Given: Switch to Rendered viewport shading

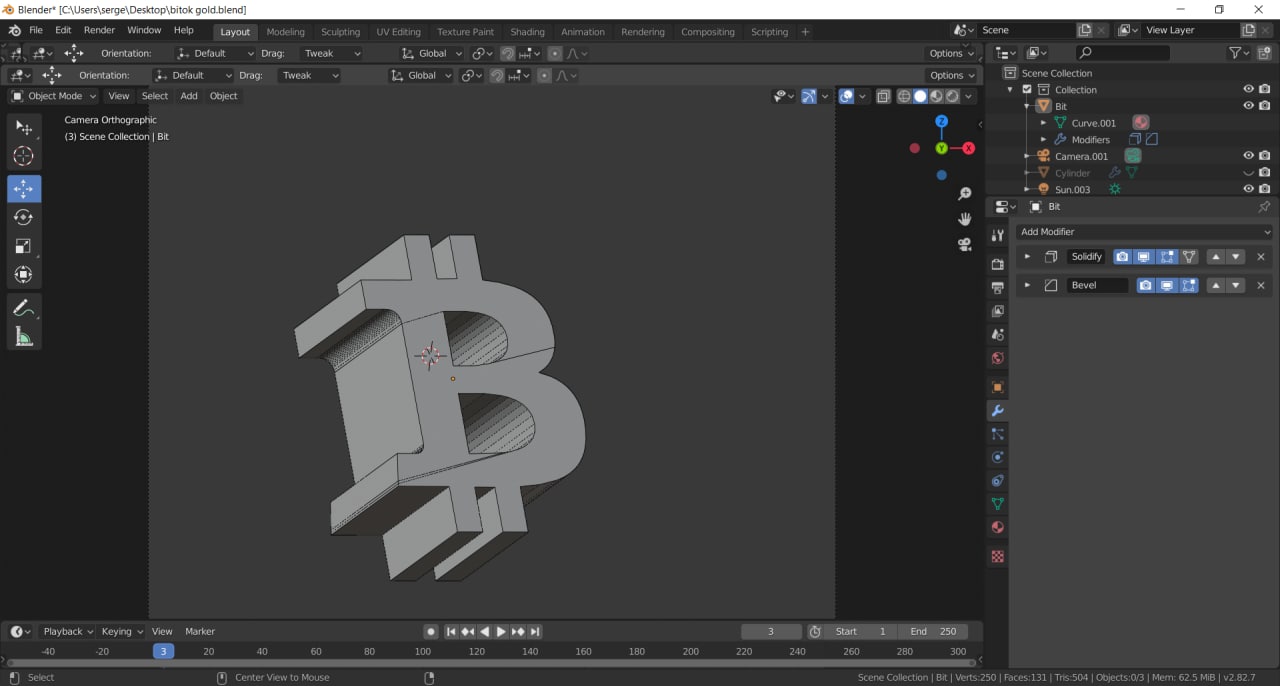Looking at the screenshot, I should (x=952, y=96).
